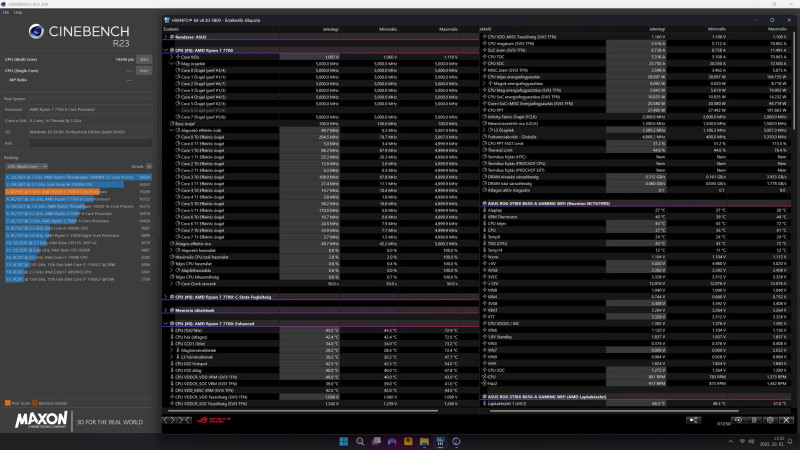The width and height of the screenshot is (800, 450).
Task: Click the Cinebench icon in the taskbar
Action: click(456, 441)
